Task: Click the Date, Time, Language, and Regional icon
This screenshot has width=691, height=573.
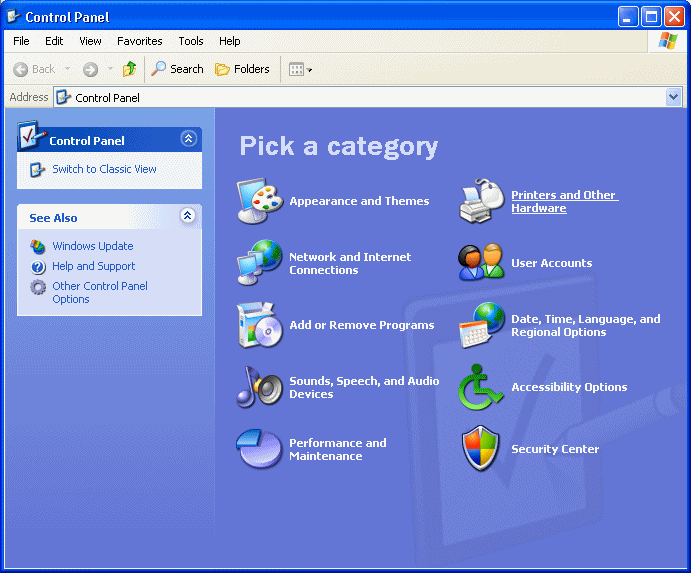Action: tap(482, 325)
